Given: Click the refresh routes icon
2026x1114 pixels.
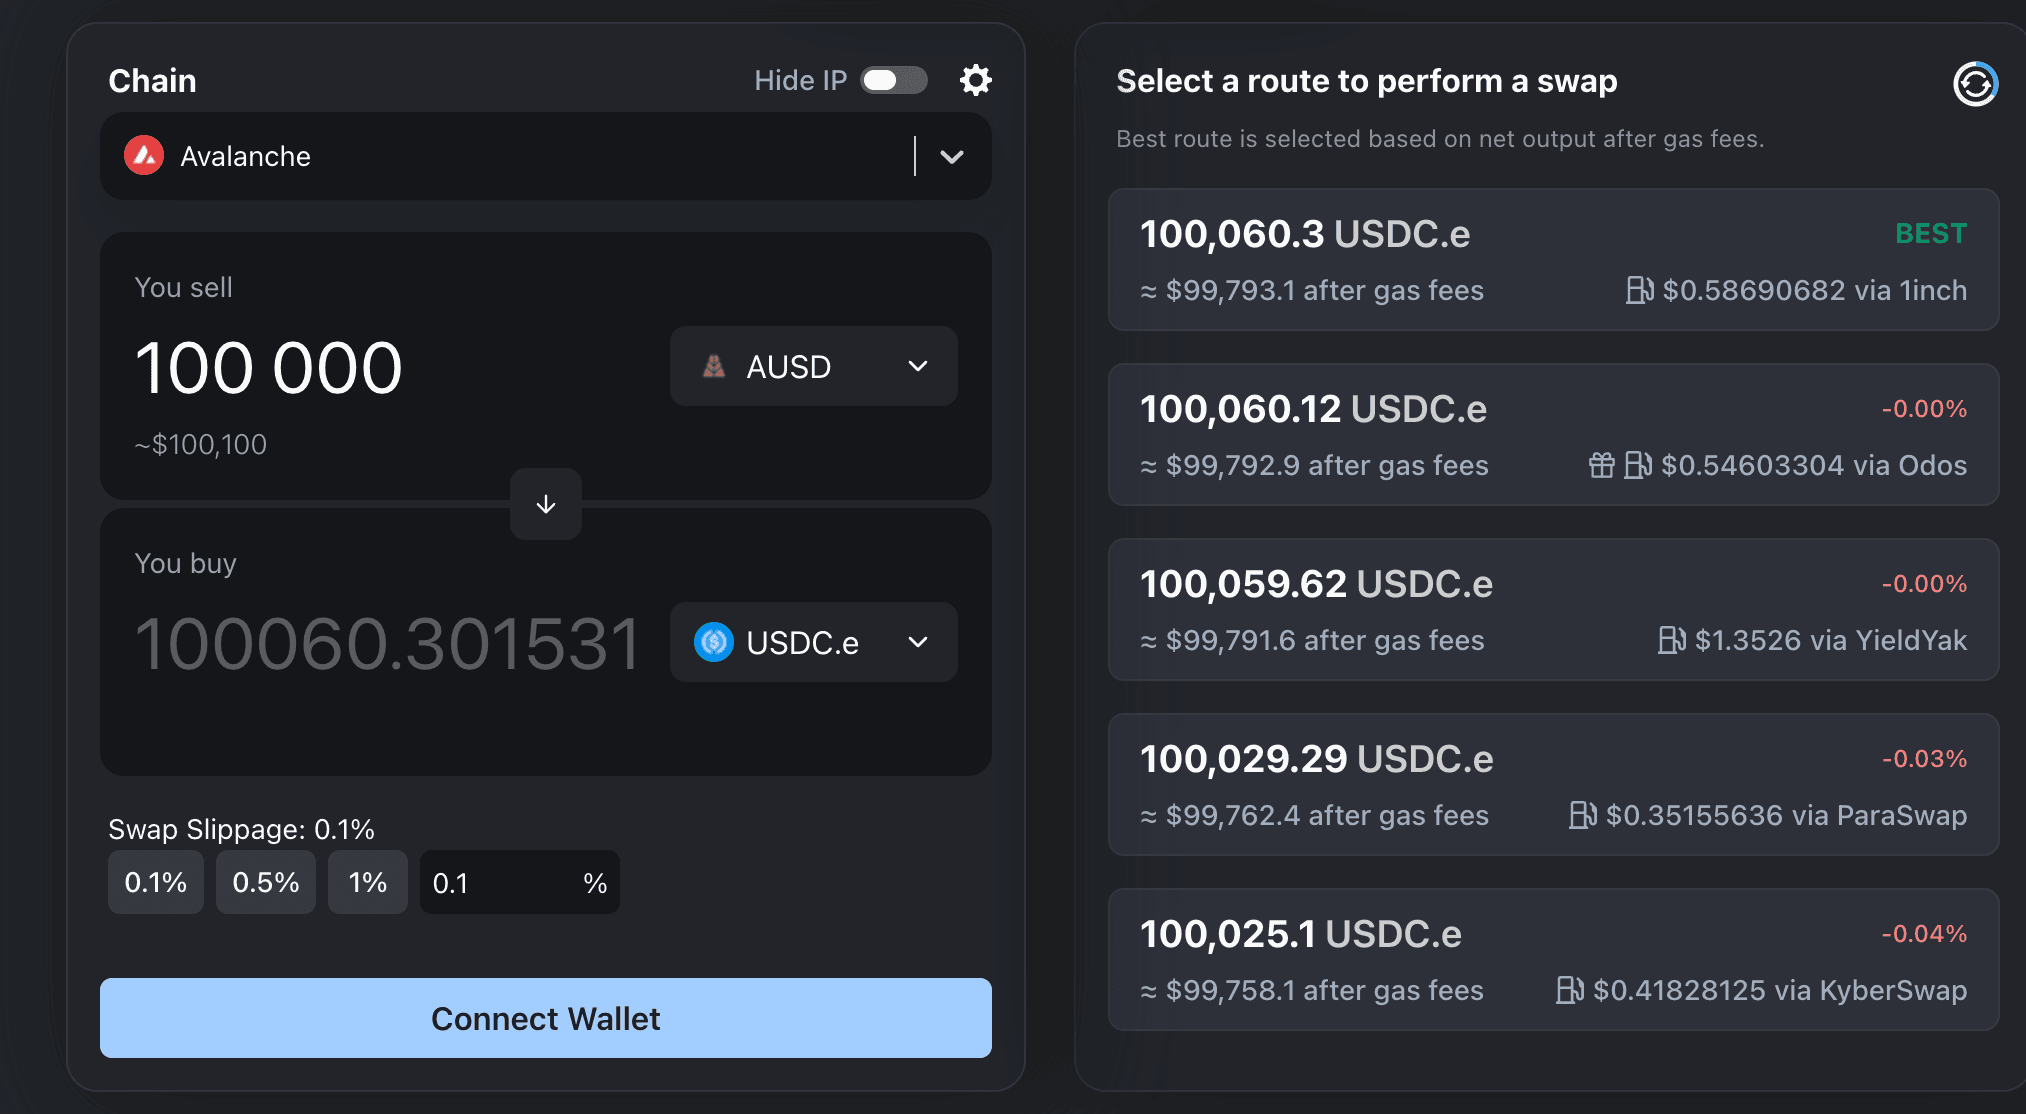Looking at the screenshot, I should 1975,83.
